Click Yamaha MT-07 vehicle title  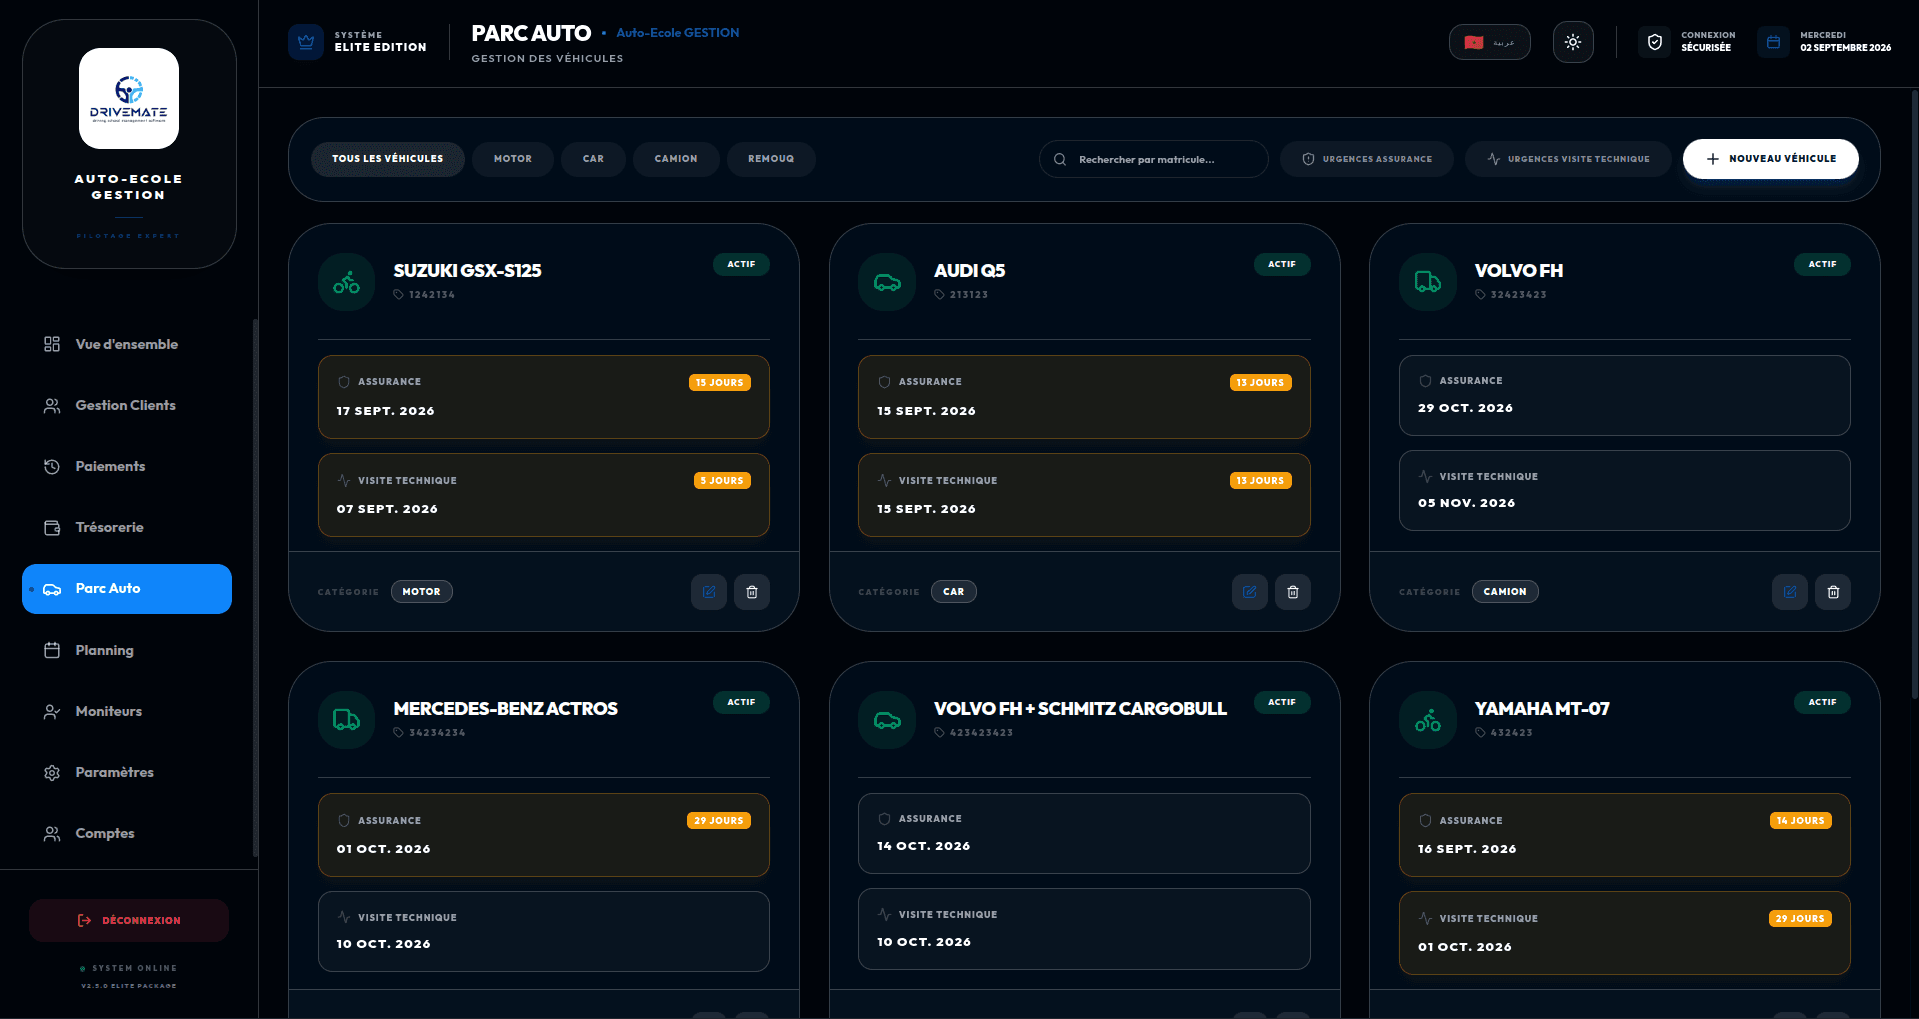[x=1542, y=709]
